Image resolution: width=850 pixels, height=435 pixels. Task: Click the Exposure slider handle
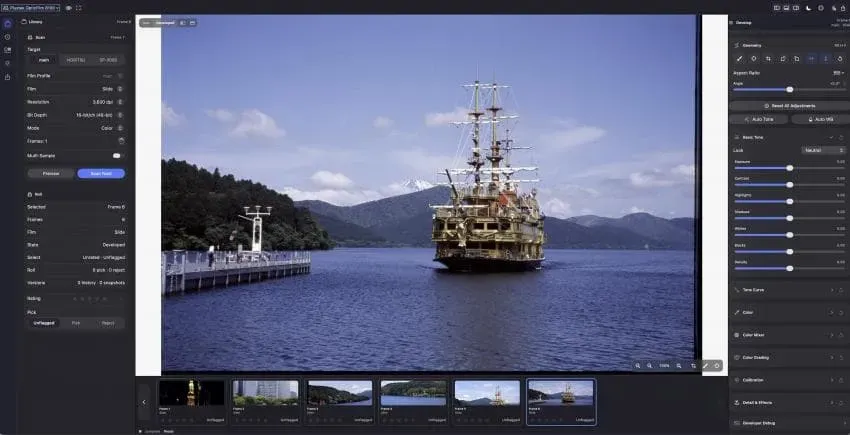[790, 168]
